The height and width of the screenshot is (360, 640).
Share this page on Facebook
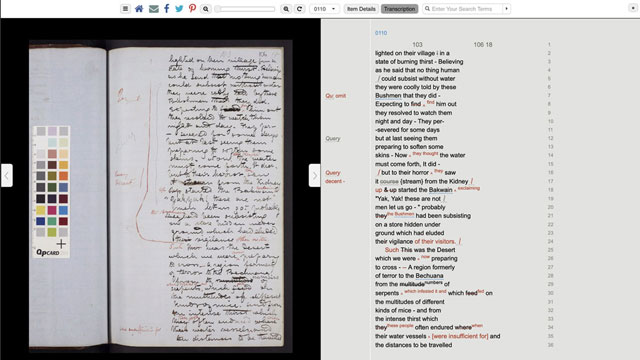pos(167,9)
